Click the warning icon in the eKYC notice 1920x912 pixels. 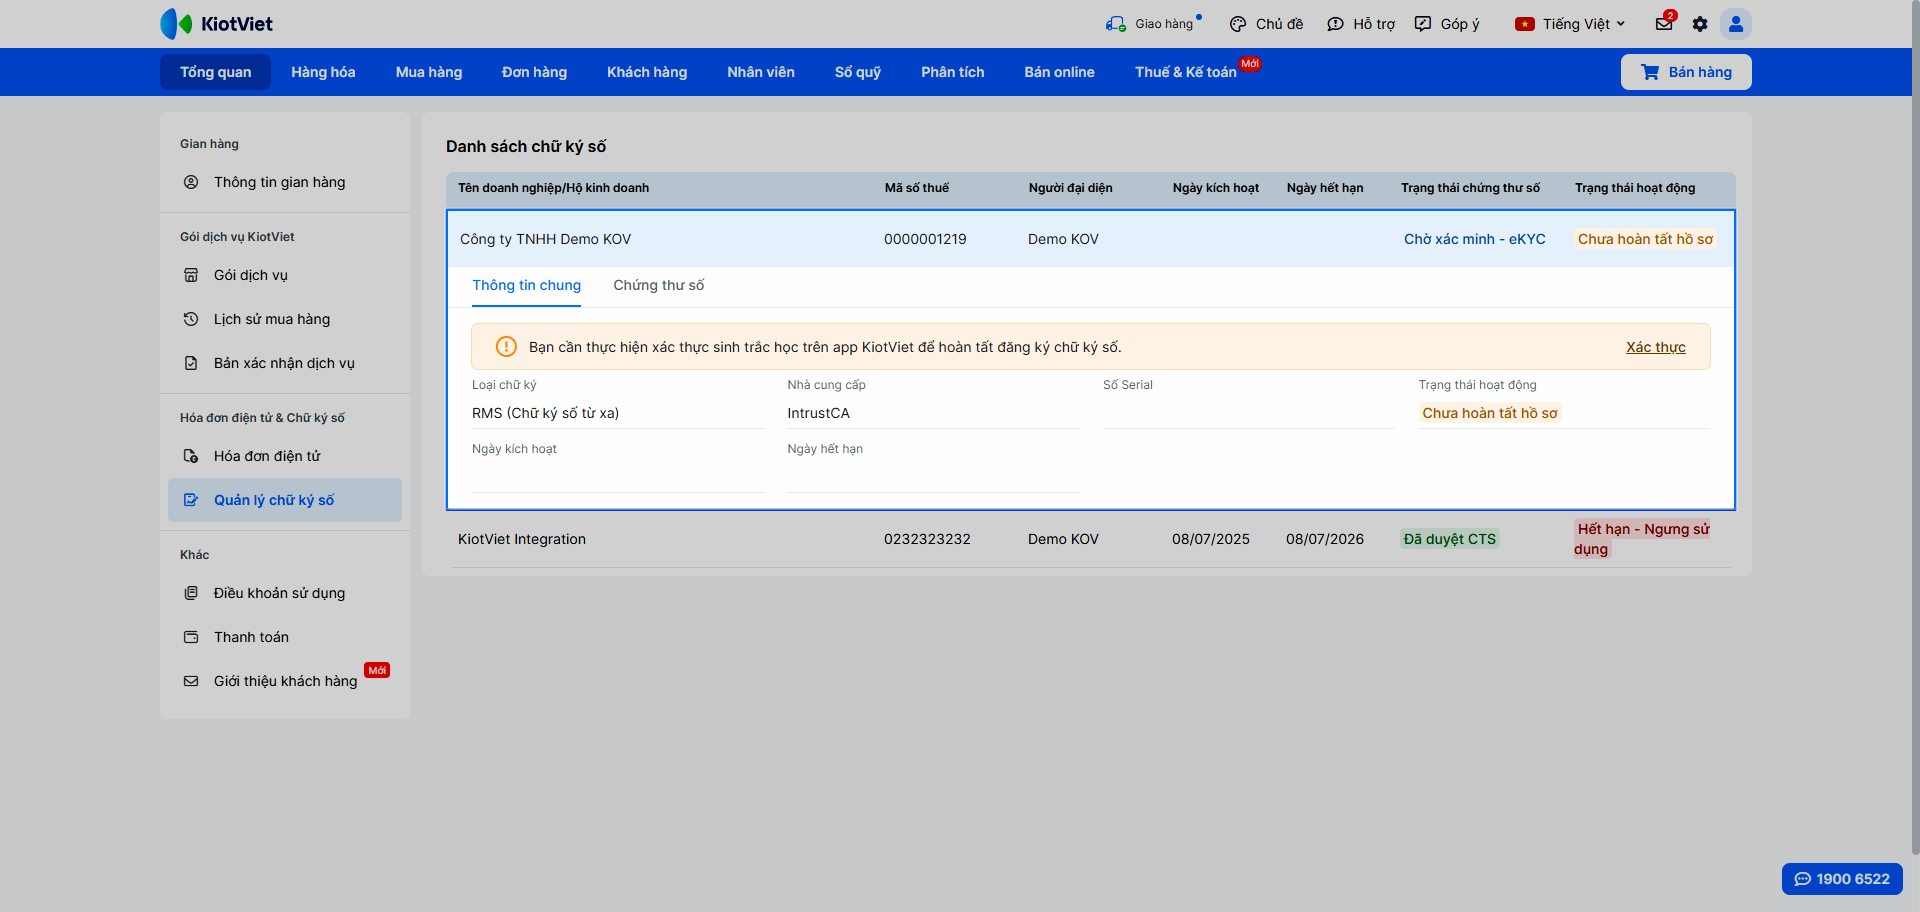506,347
